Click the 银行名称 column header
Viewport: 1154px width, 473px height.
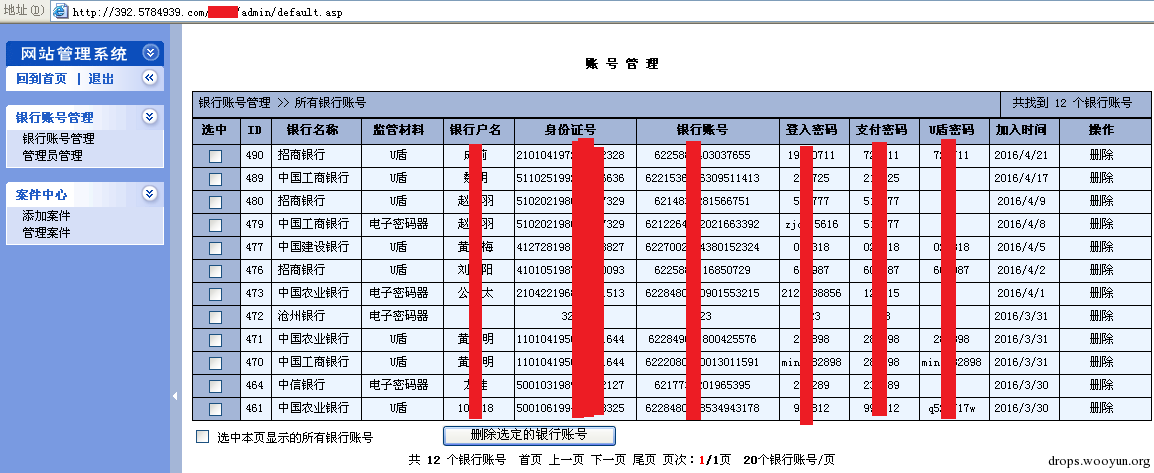(x=314, y=130)
